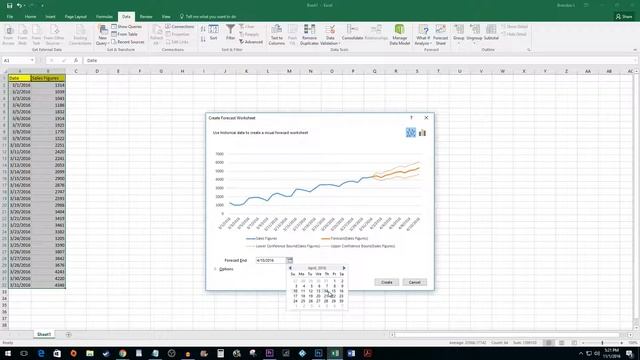Screen dimensions: 640x360
Task: Click Sort A to Z icon
Action: click(x=203, y=29)
